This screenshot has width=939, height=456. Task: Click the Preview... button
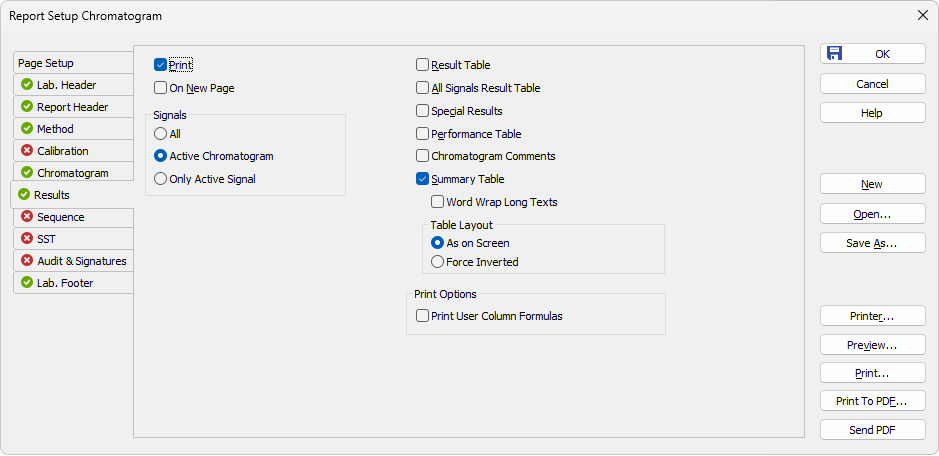point(873,345)
